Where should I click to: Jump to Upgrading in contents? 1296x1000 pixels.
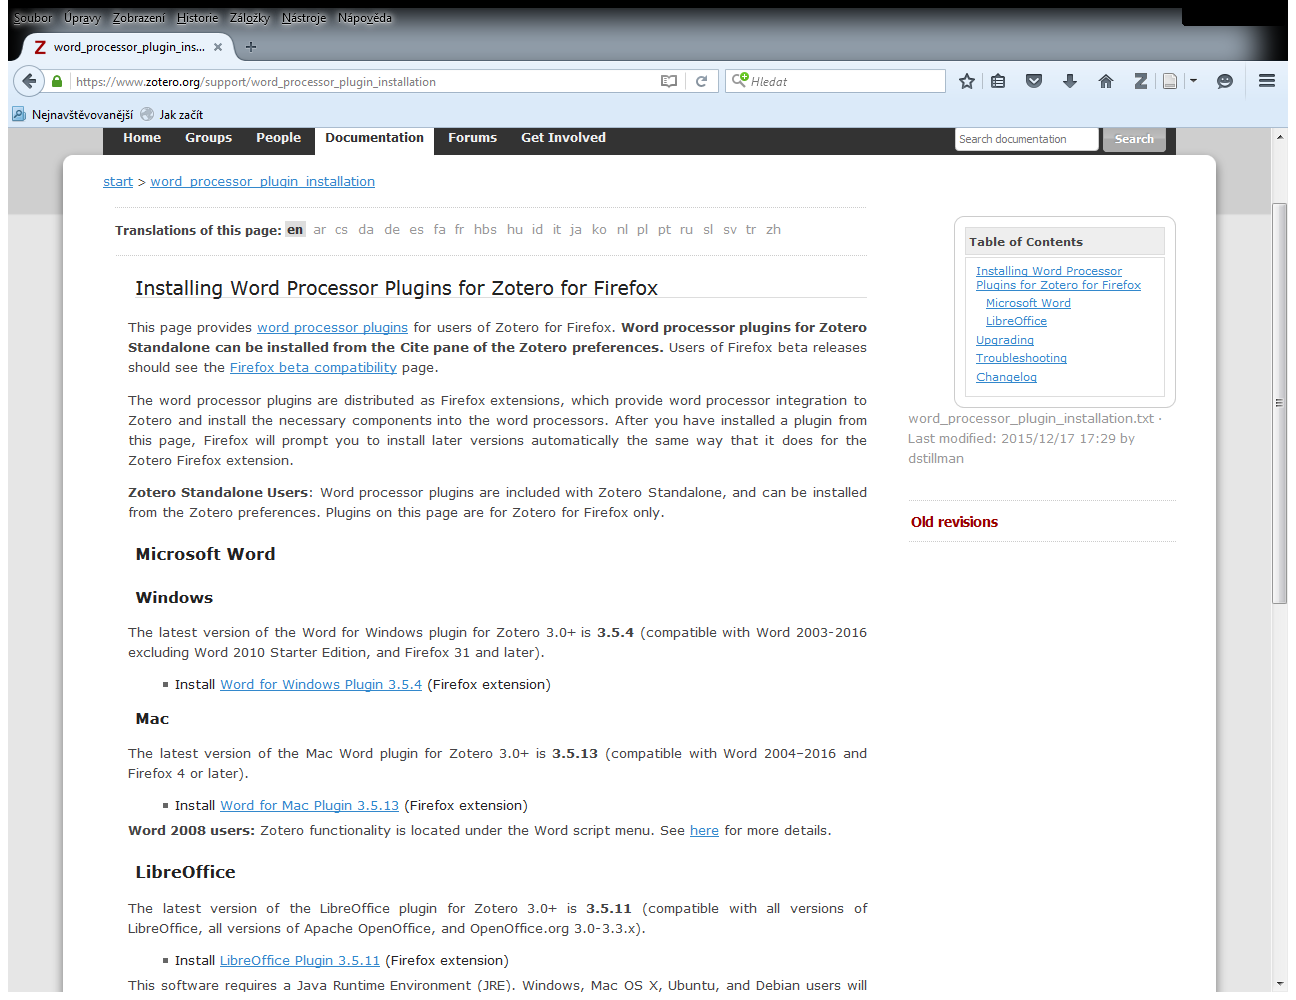click(1005, 340)
